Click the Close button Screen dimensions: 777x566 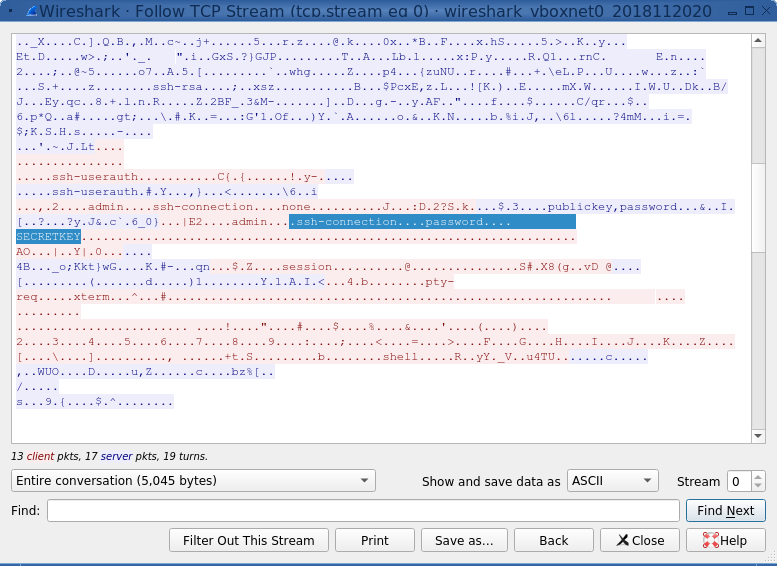coord(640,540)
